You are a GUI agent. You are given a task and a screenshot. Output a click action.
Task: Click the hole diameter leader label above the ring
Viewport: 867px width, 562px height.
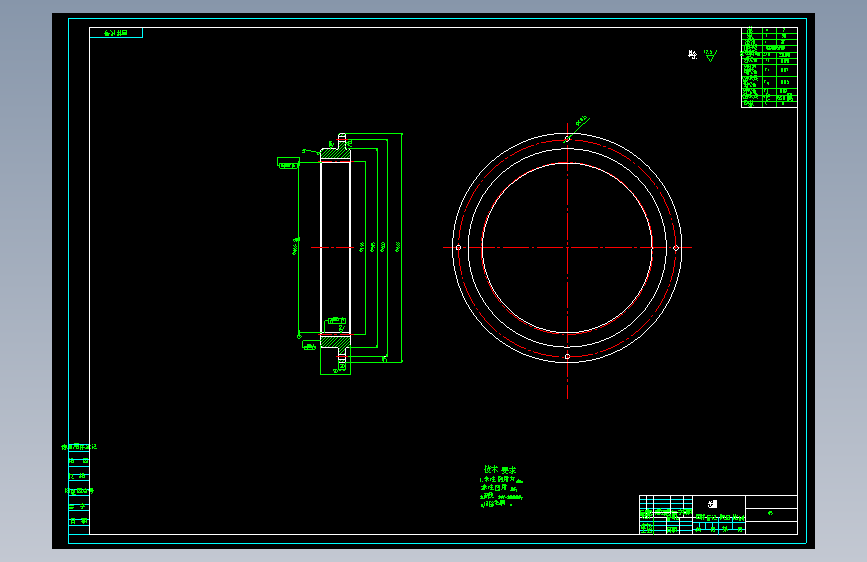click(x=581, y=121)
